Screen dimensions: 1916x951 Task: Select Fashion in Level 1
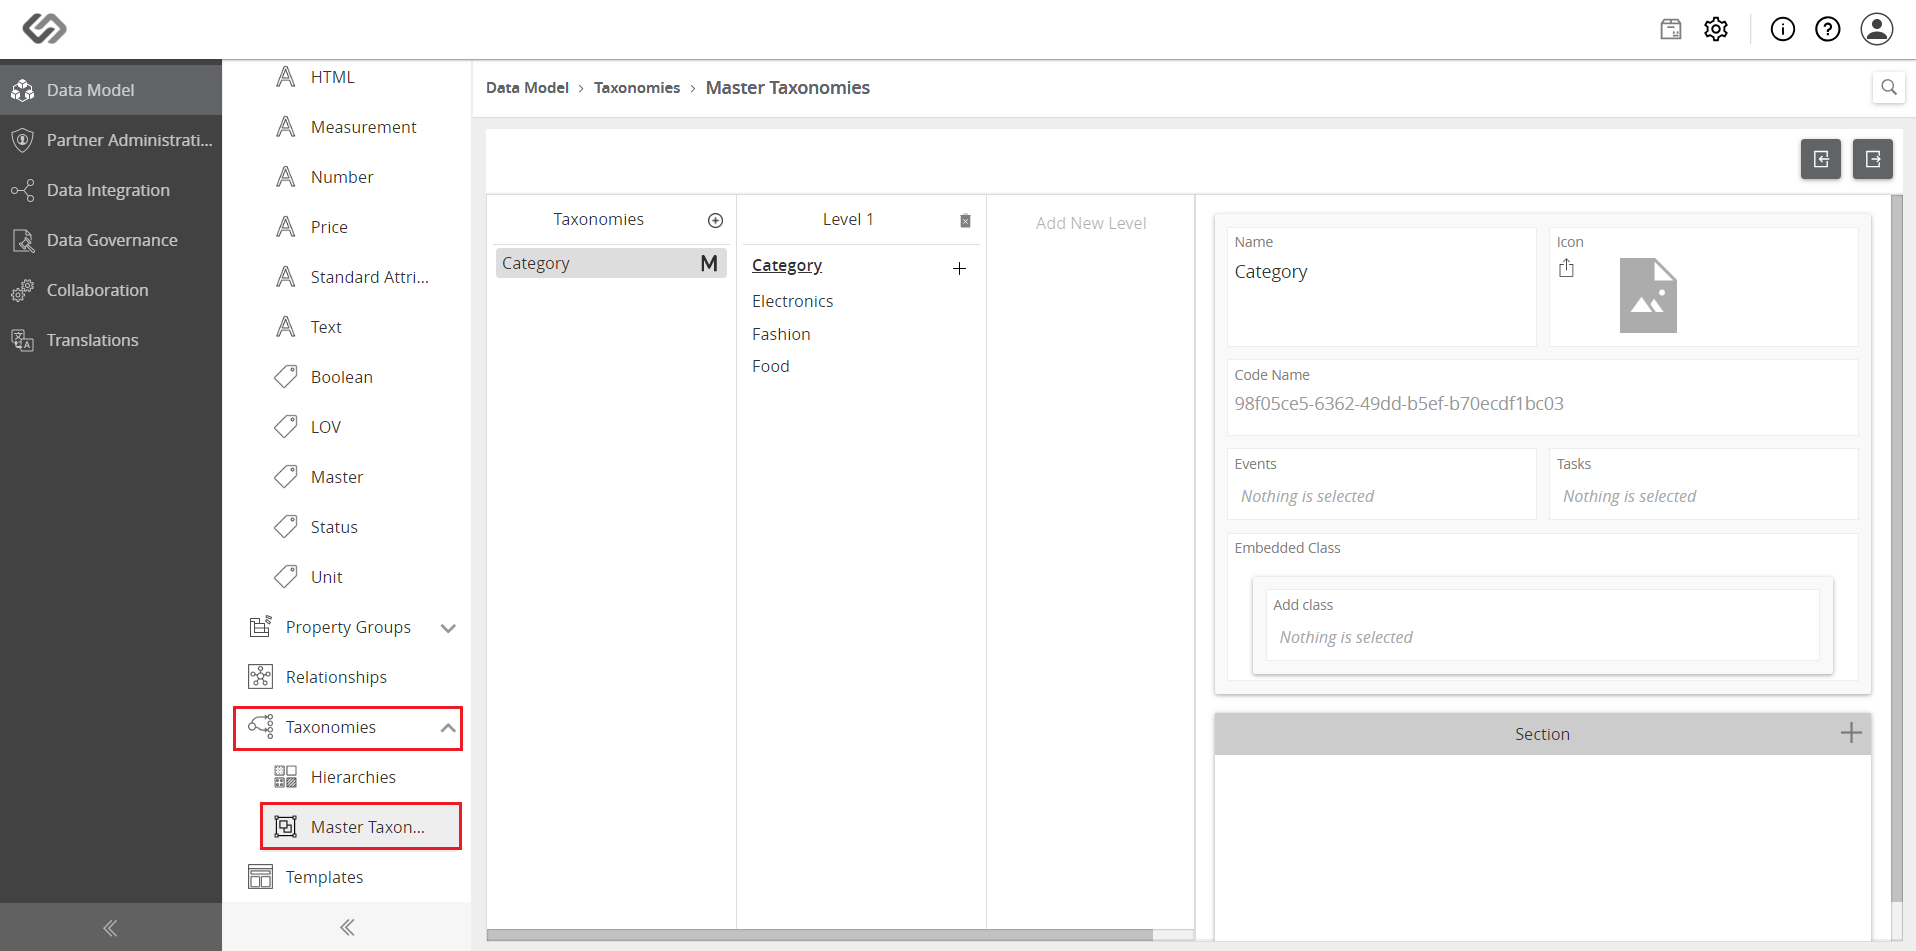[x=781, y=334]
